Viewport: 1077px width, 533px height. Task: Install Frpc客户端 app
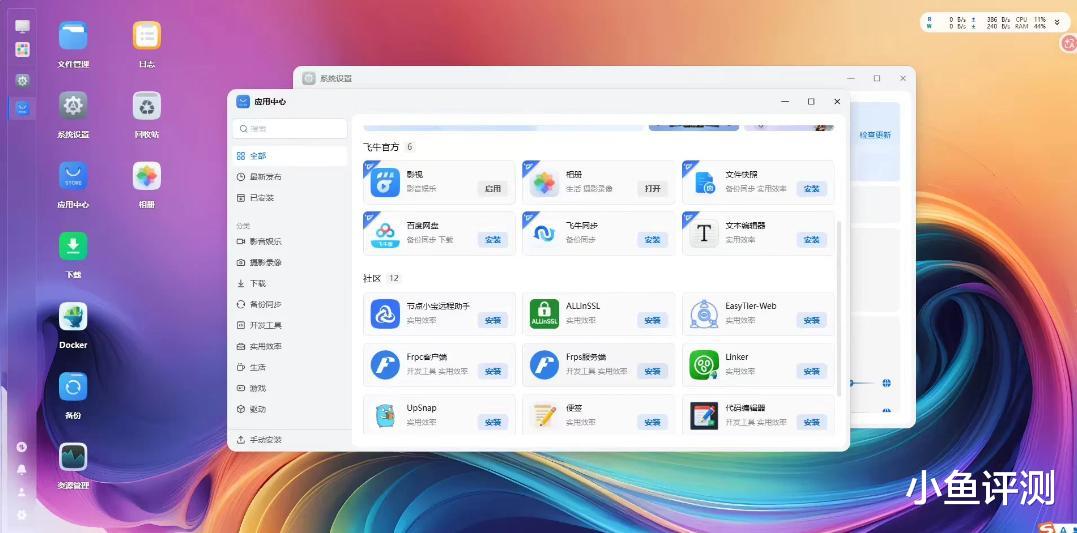coord(492,371)
